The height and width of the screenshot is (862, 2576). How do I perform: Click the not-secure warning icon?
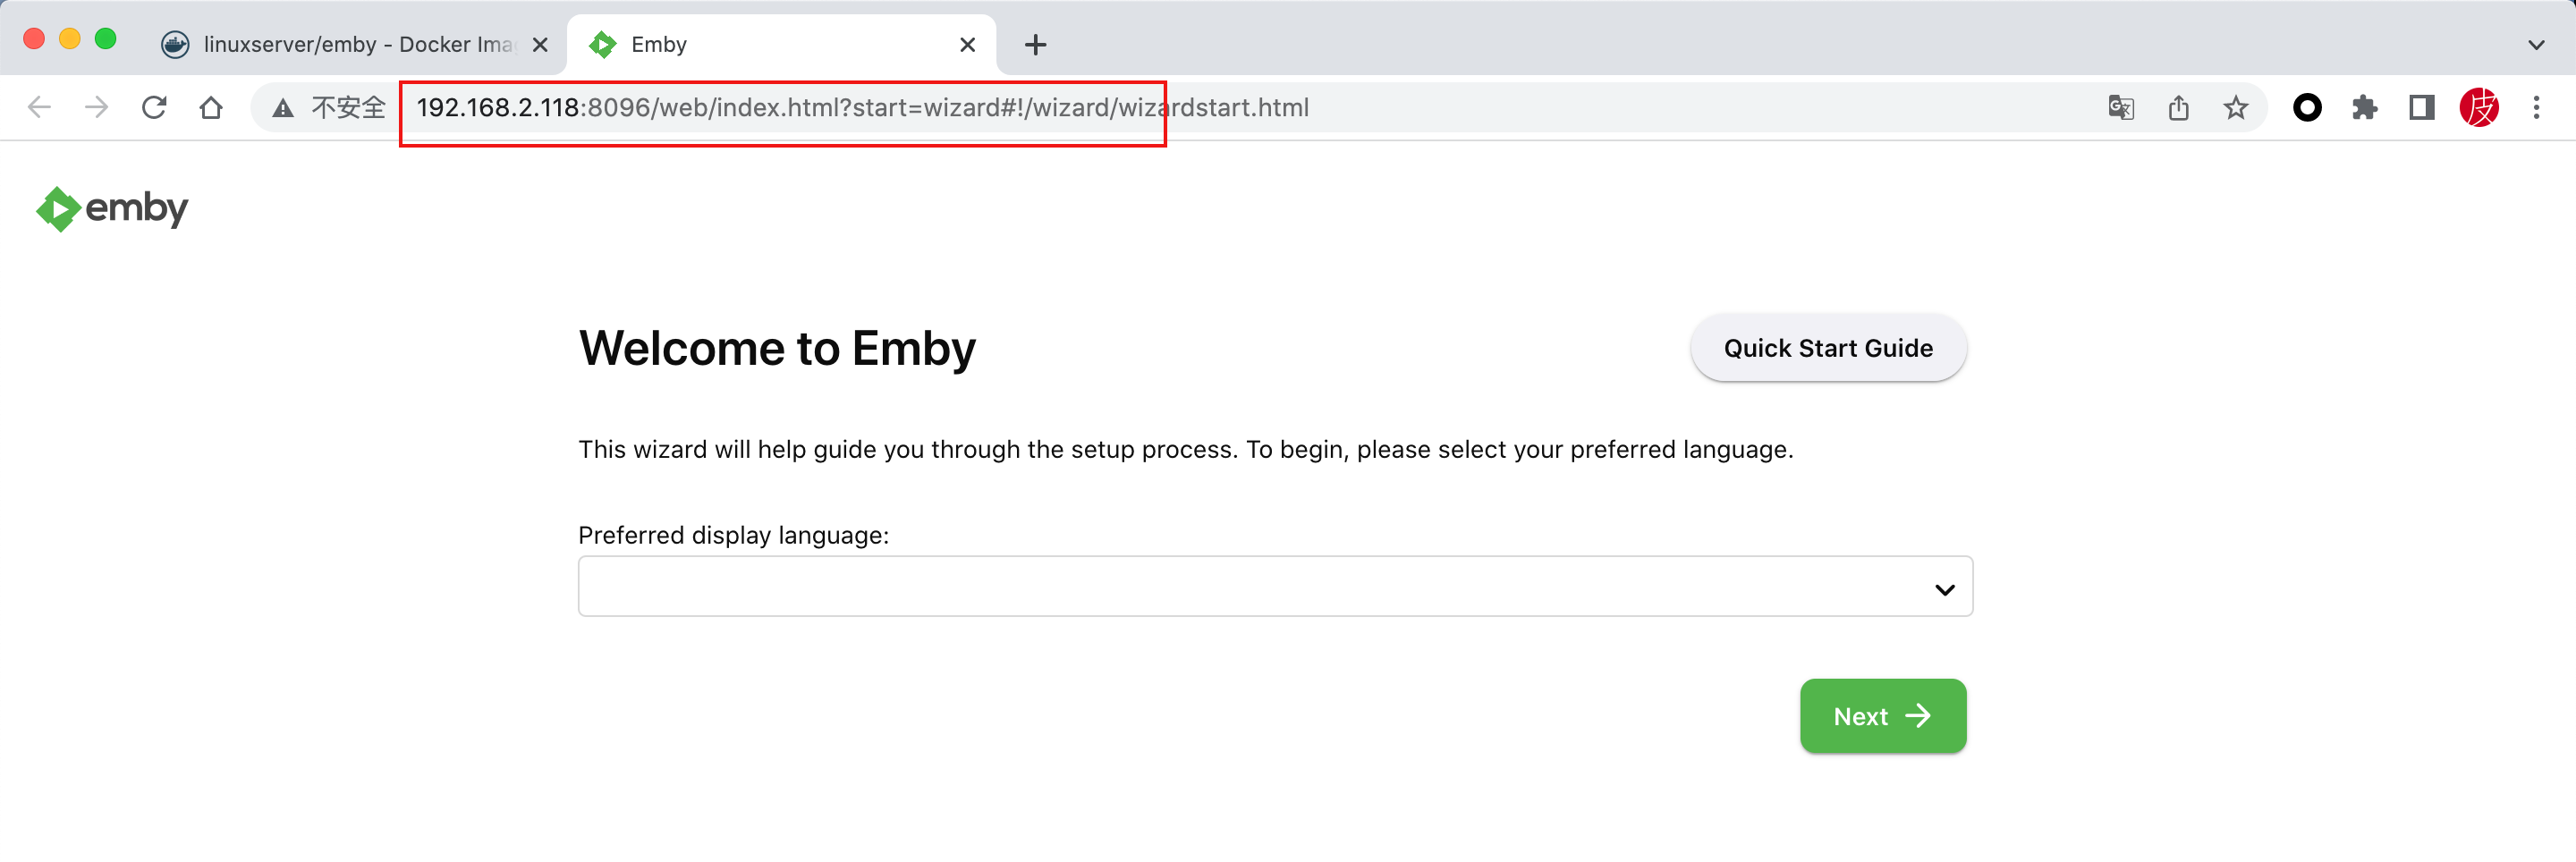click(x=284, y=107)
